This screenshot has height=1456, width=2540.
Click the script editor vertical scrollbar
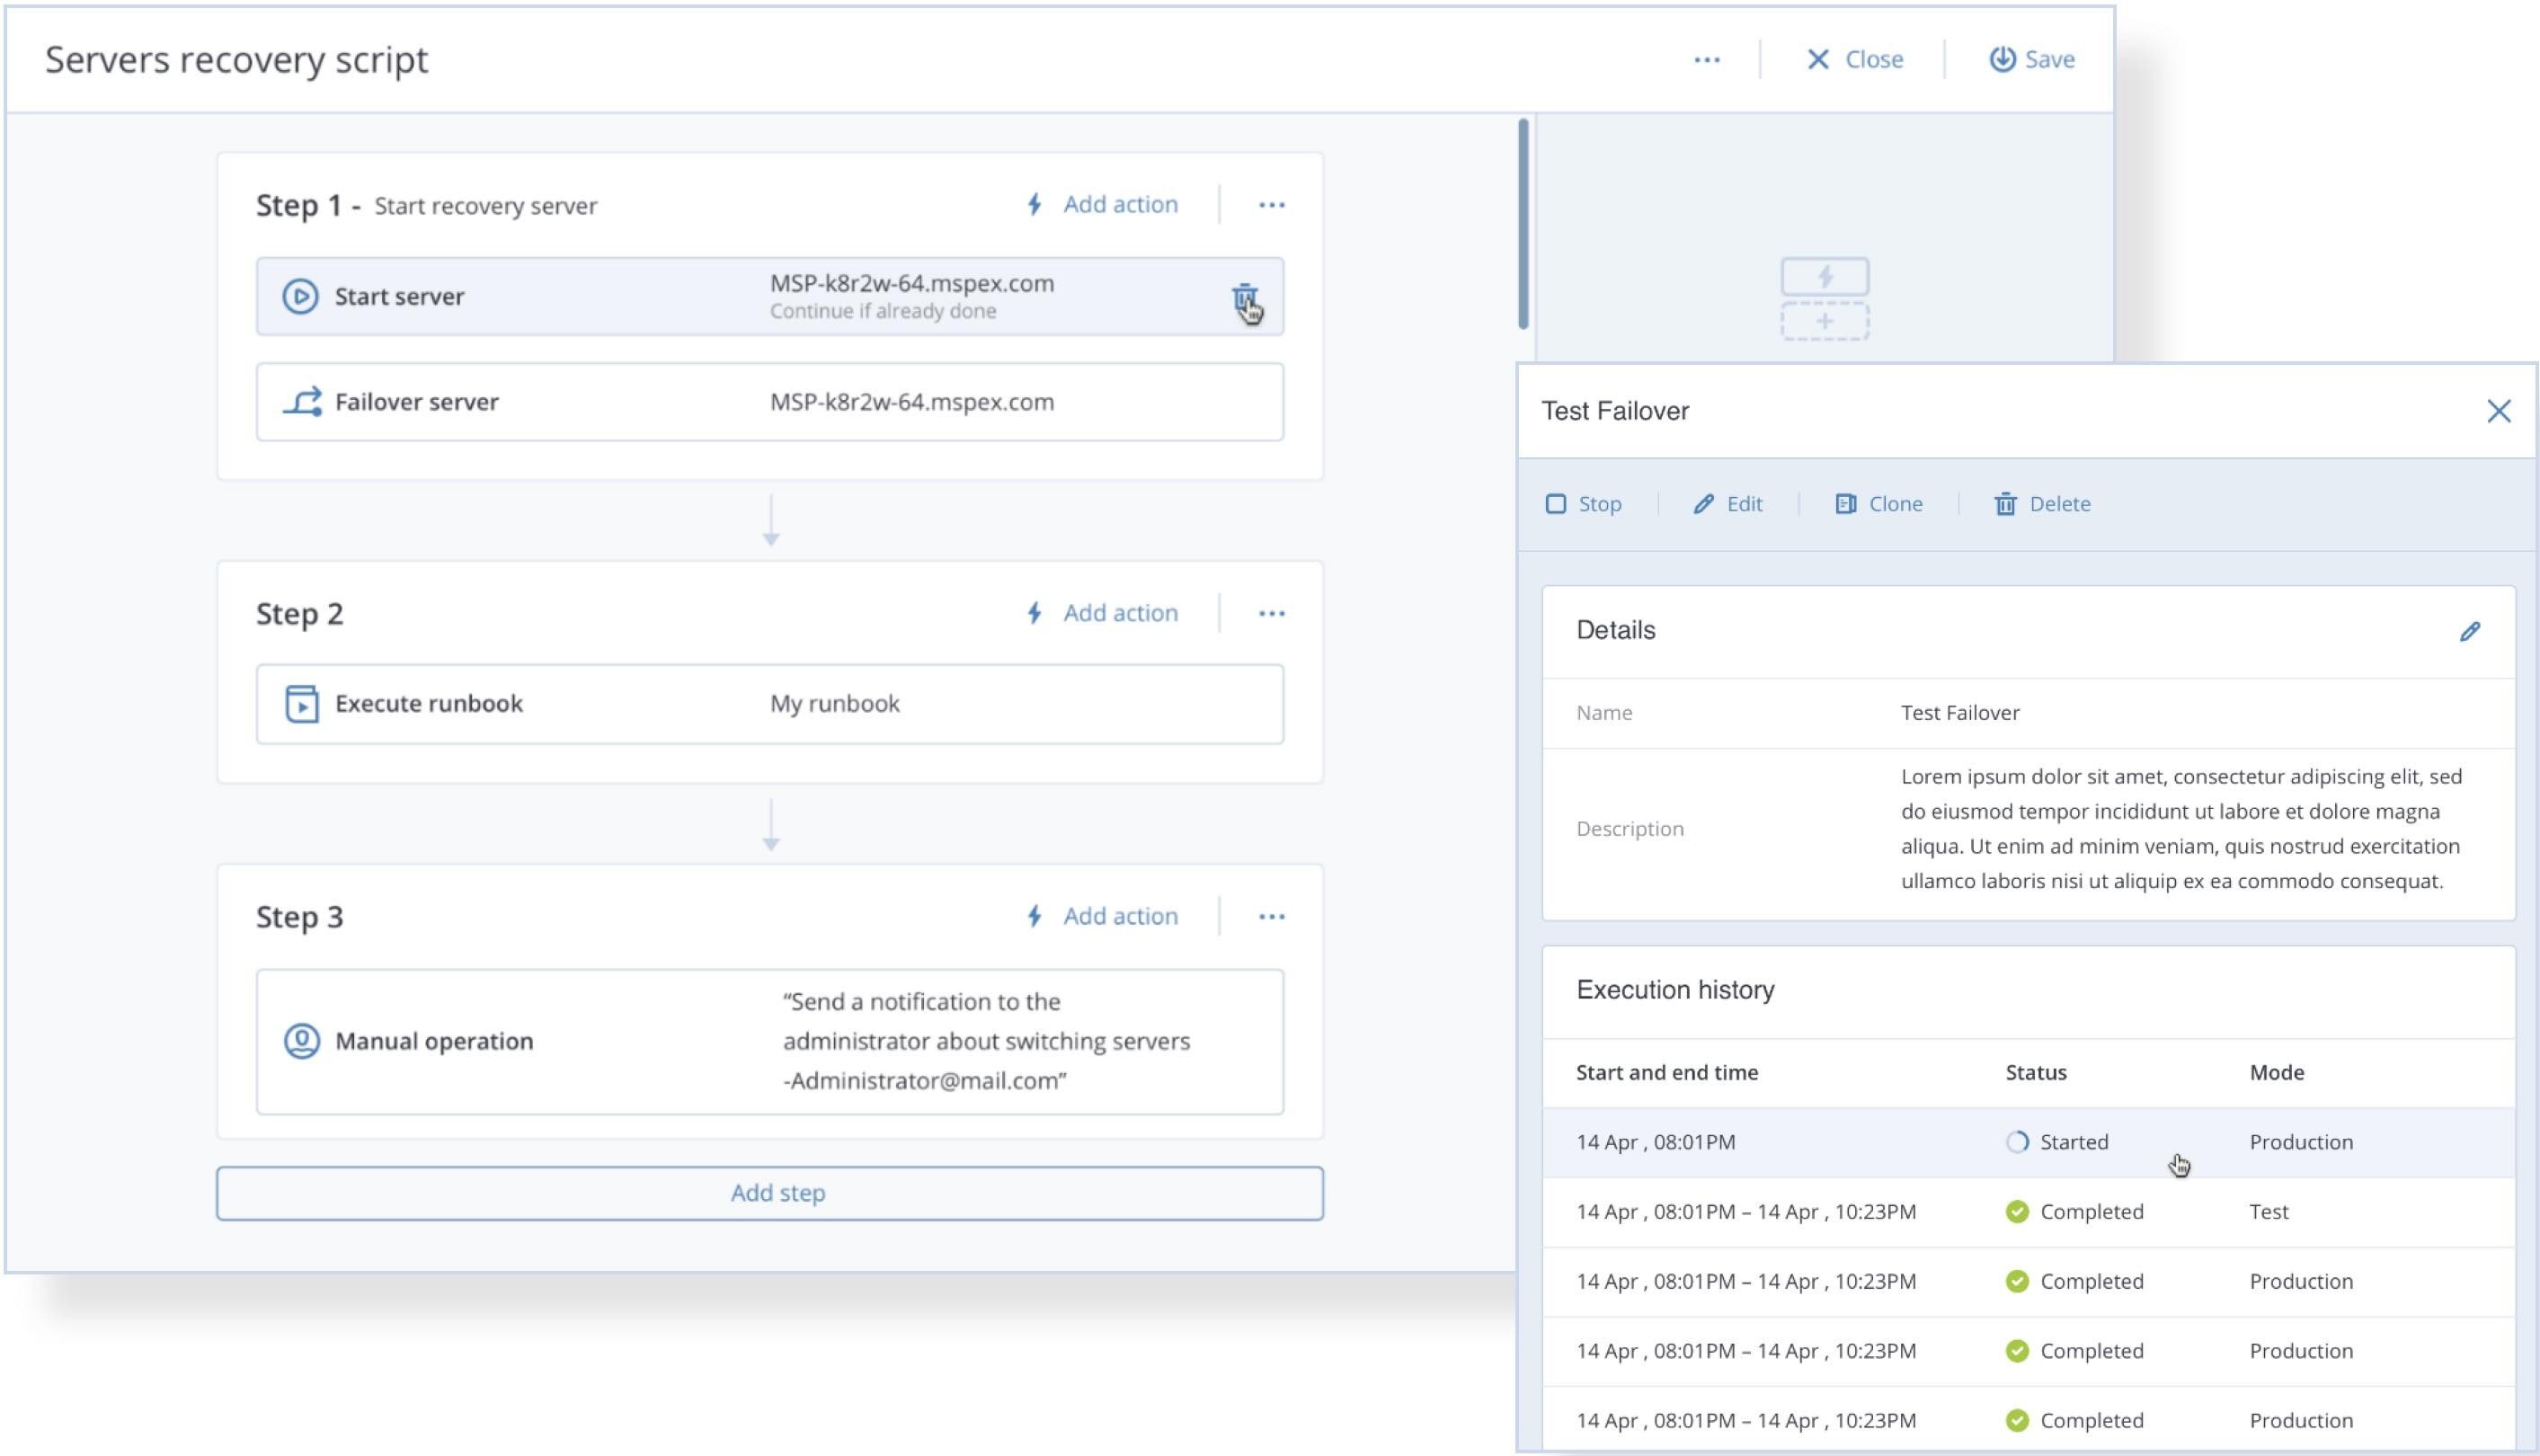pyautogui.click(x=1523, y=224)
